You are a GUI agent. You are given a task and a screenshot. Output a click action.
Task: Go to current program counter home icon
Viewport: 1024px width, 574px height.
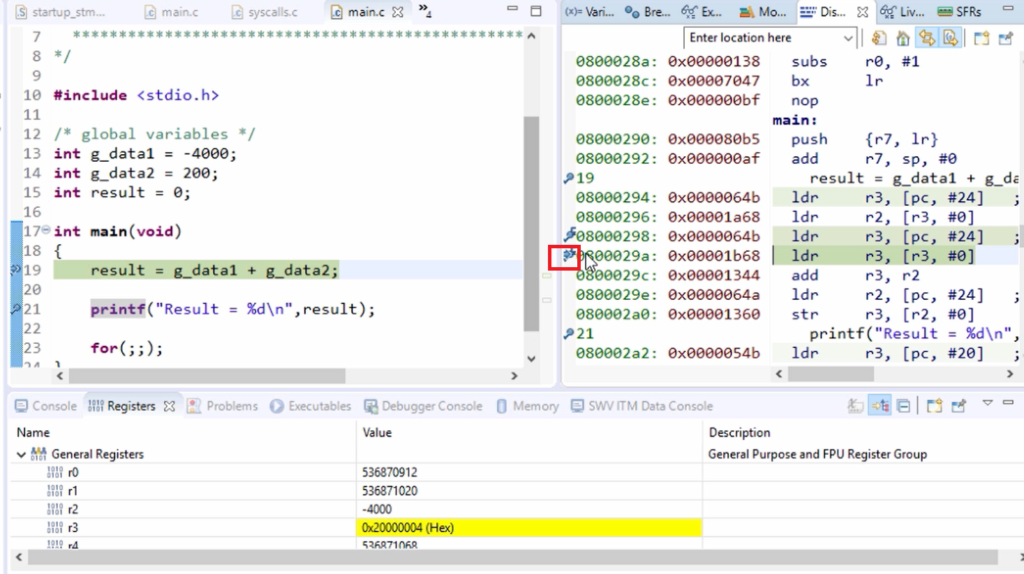click(903, 39)
